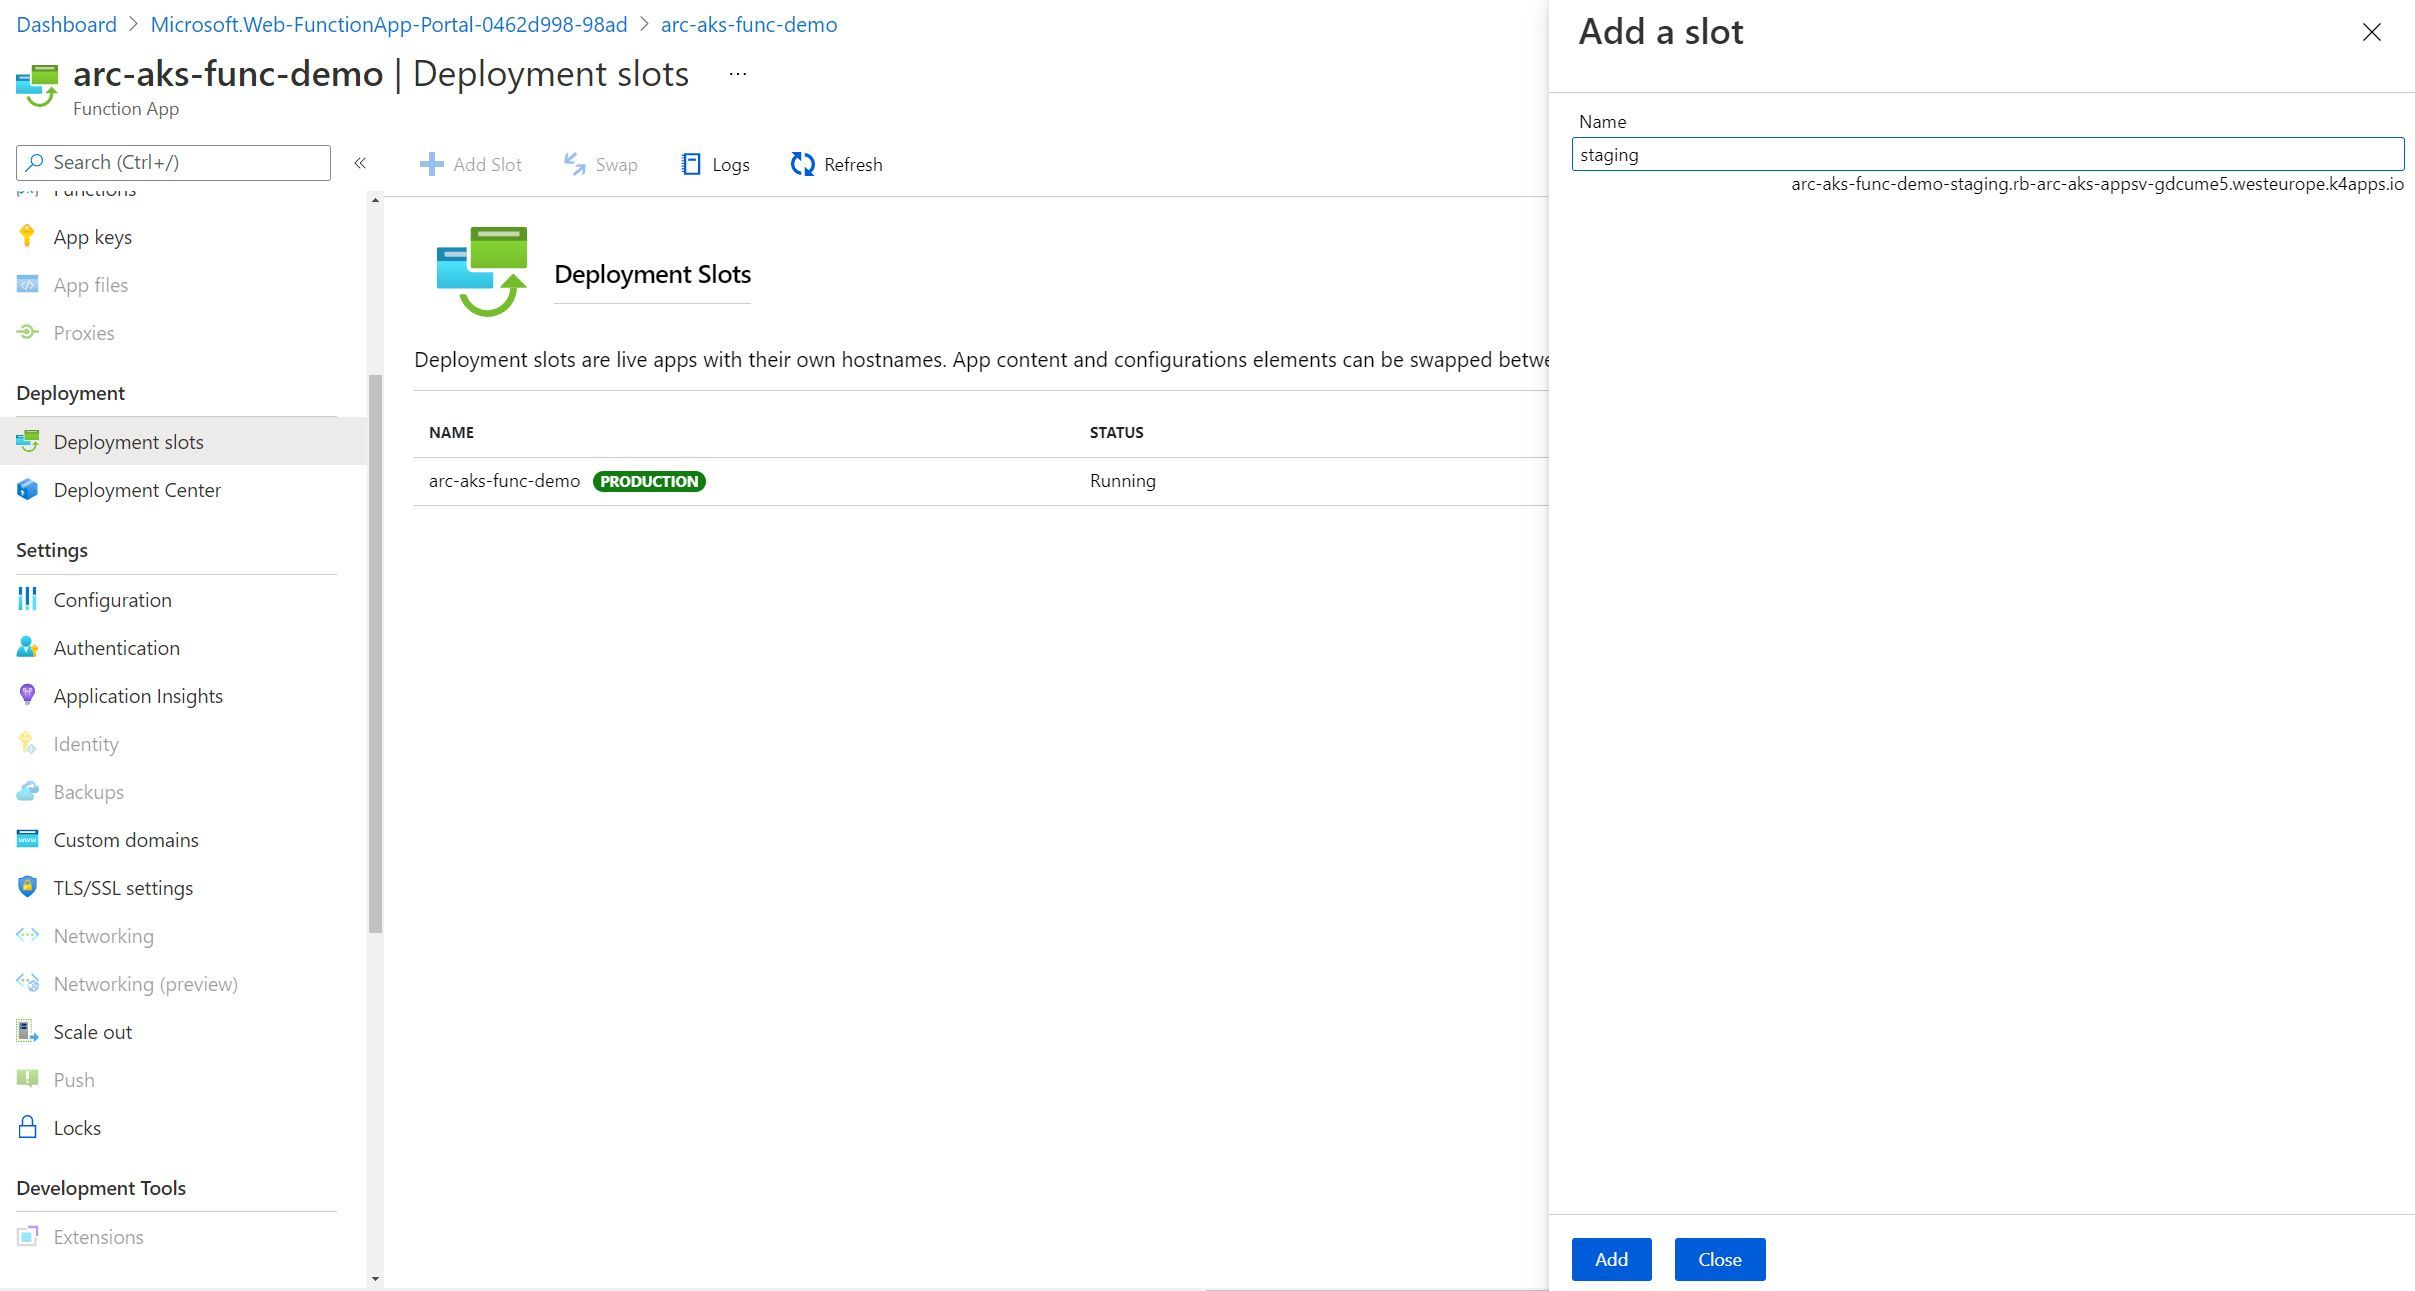Image resolution: width=2415 pixels, height=1291 pixels.
Task: Open Locks for the function app
Action: point(77,1127)
